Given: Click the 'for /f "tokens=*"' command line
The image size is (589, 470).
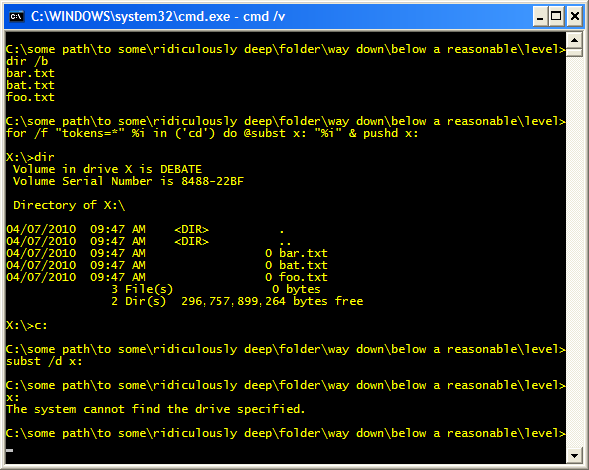Looking at the screenshot, I should click(x=212, y=133).
